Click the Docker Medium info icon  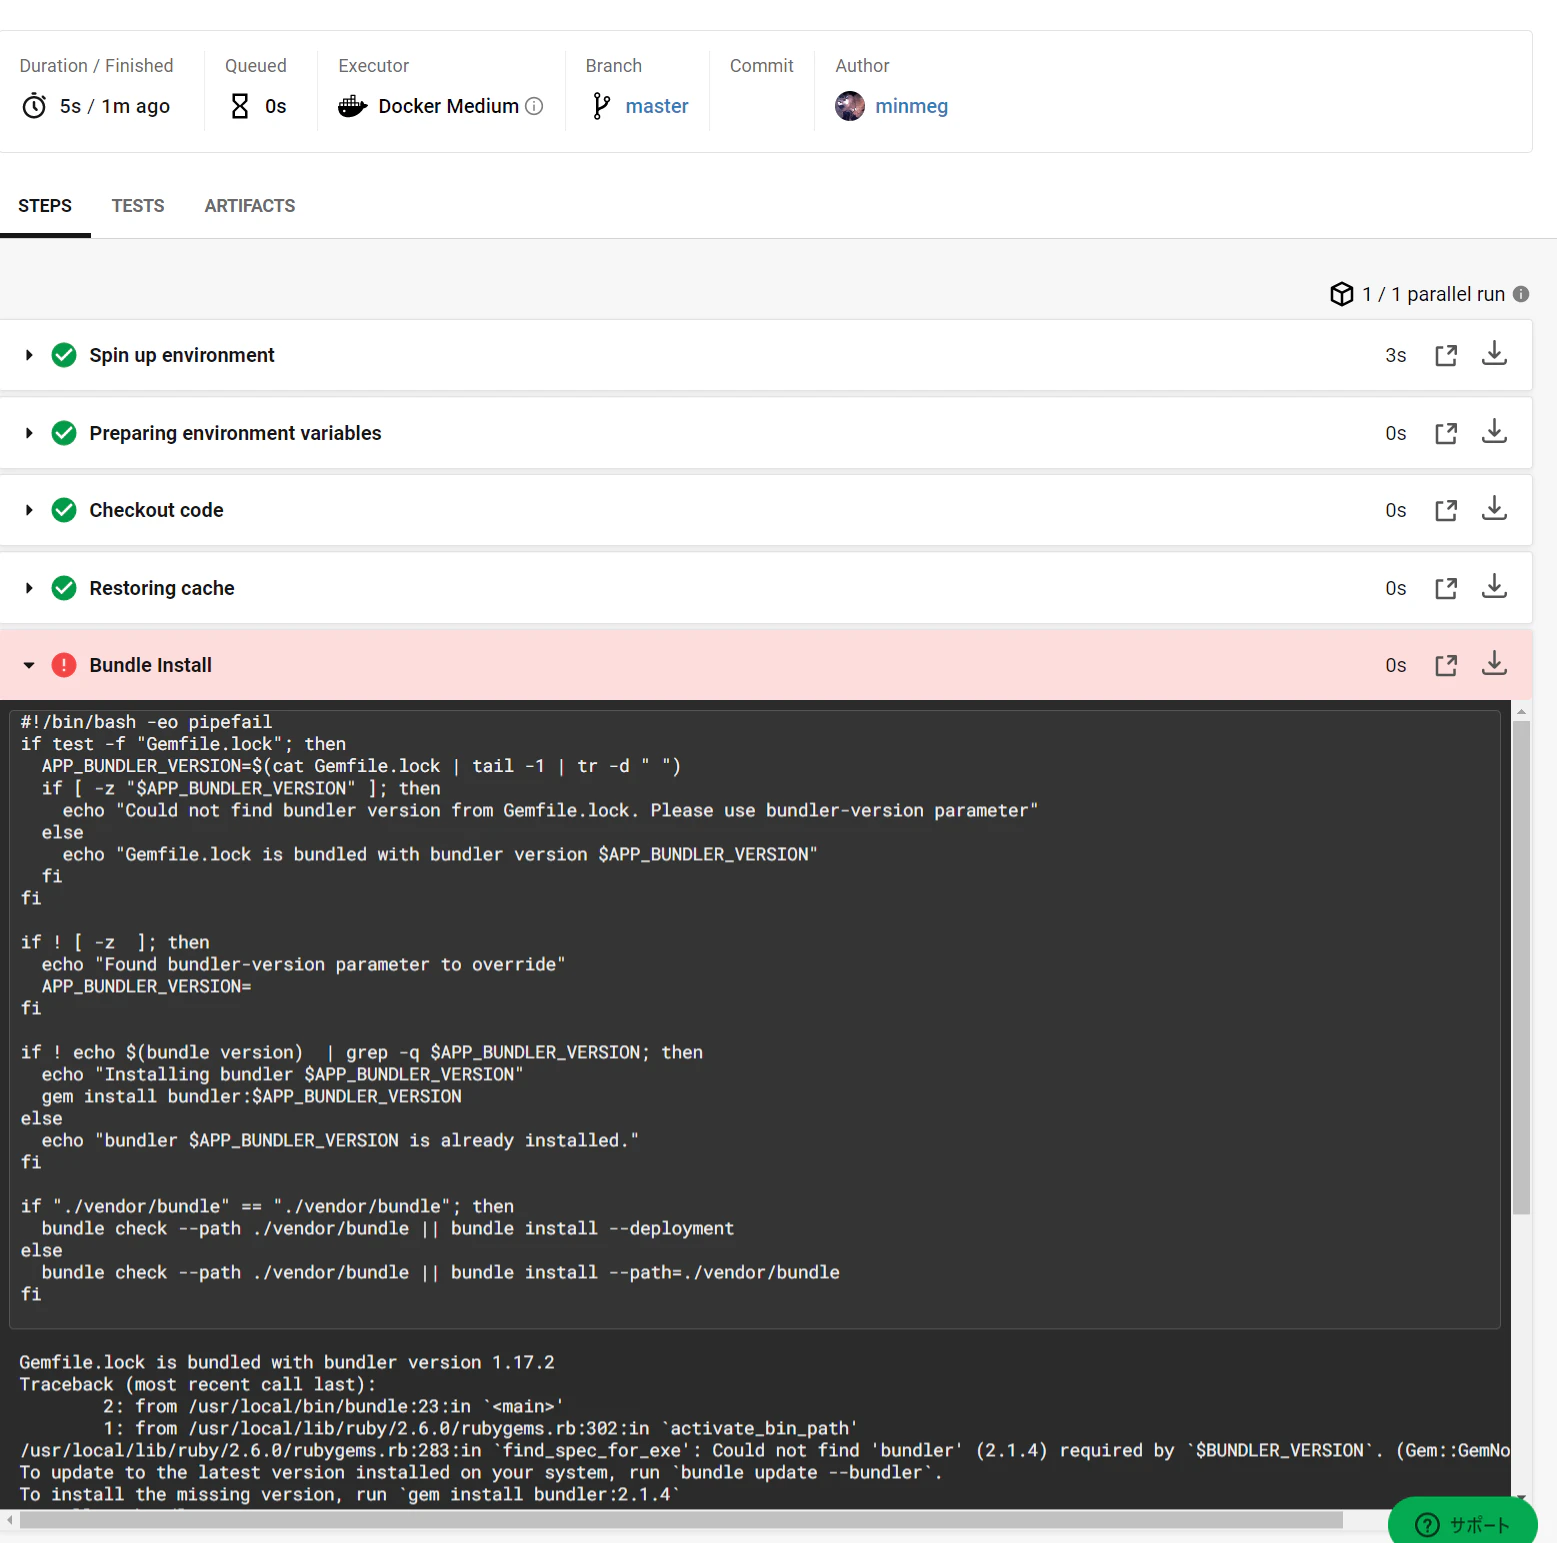coord(534,106)
